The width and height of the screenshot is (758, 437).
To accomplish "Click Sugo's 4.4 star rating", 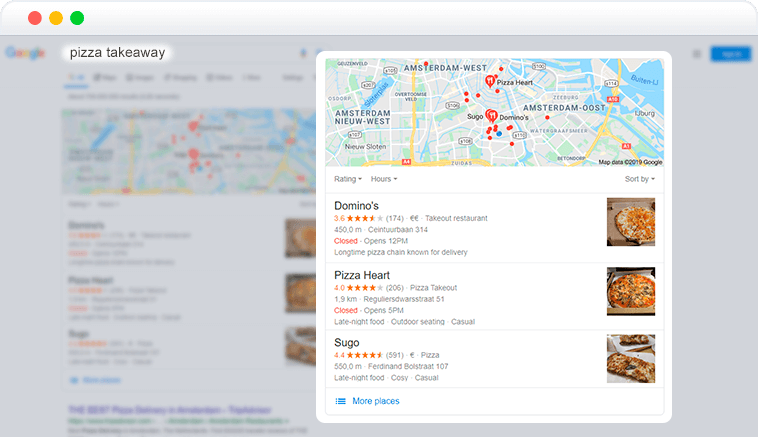I will coord(358,355).
